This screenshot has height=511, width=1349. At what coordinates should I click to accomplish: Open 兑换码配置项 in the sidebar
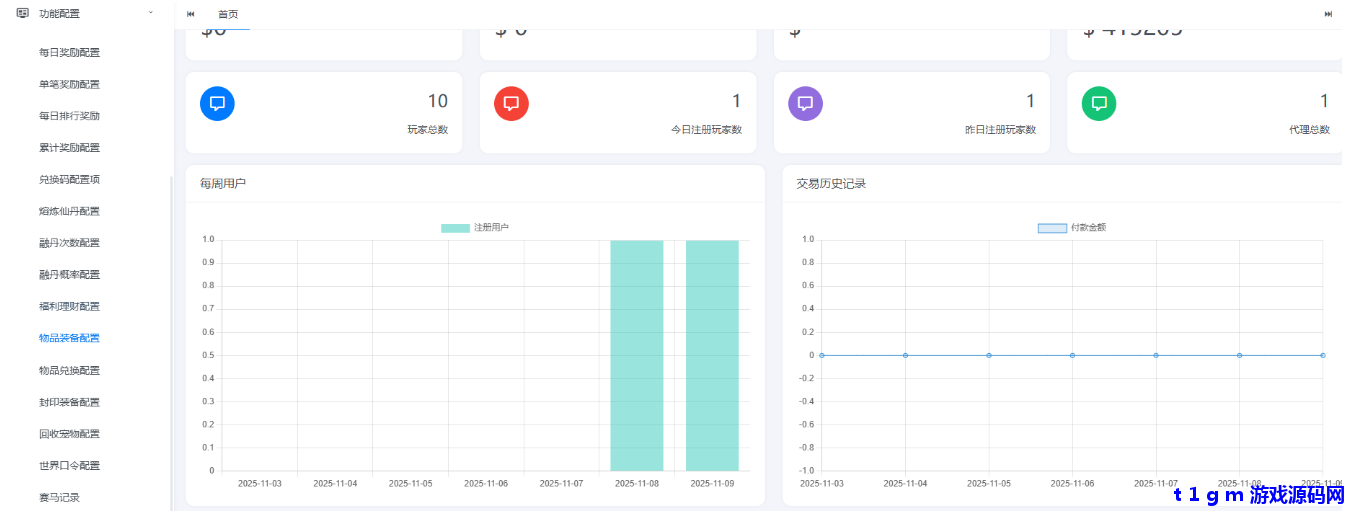pos(69,179)
